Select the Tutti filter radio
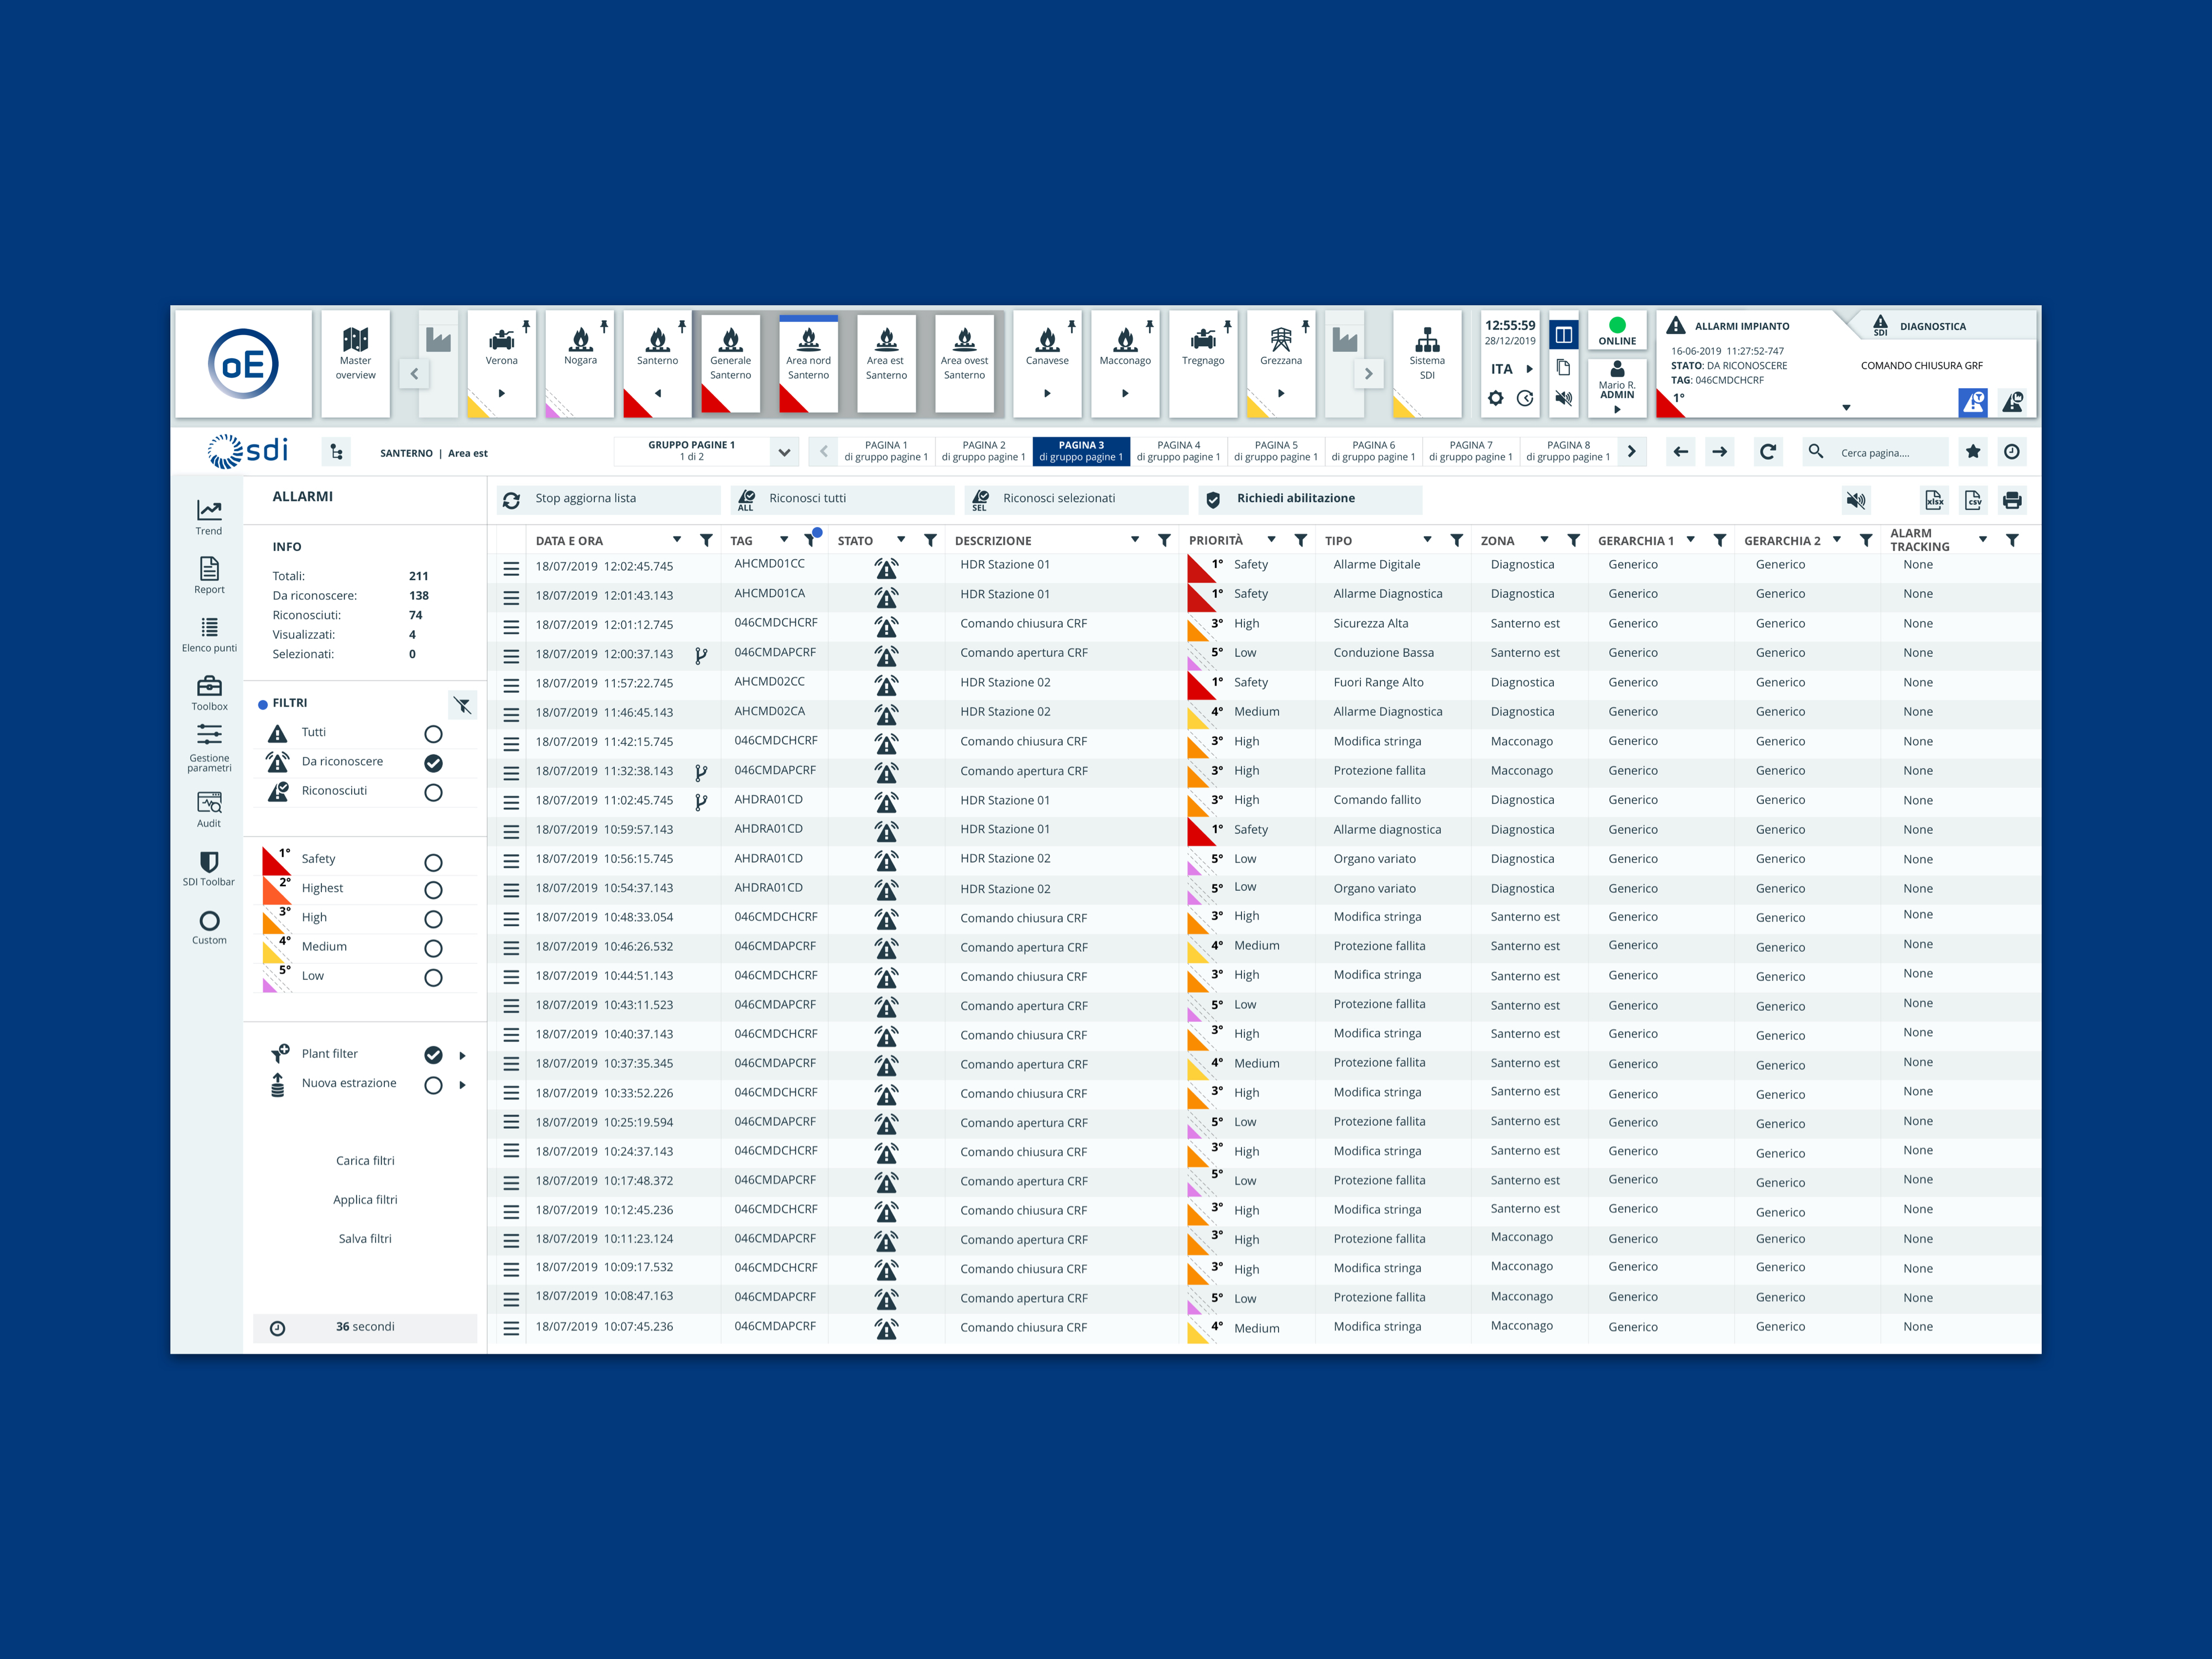Image resolution: width=2212 pixels, height=1659 pixels. click(433, 734)
